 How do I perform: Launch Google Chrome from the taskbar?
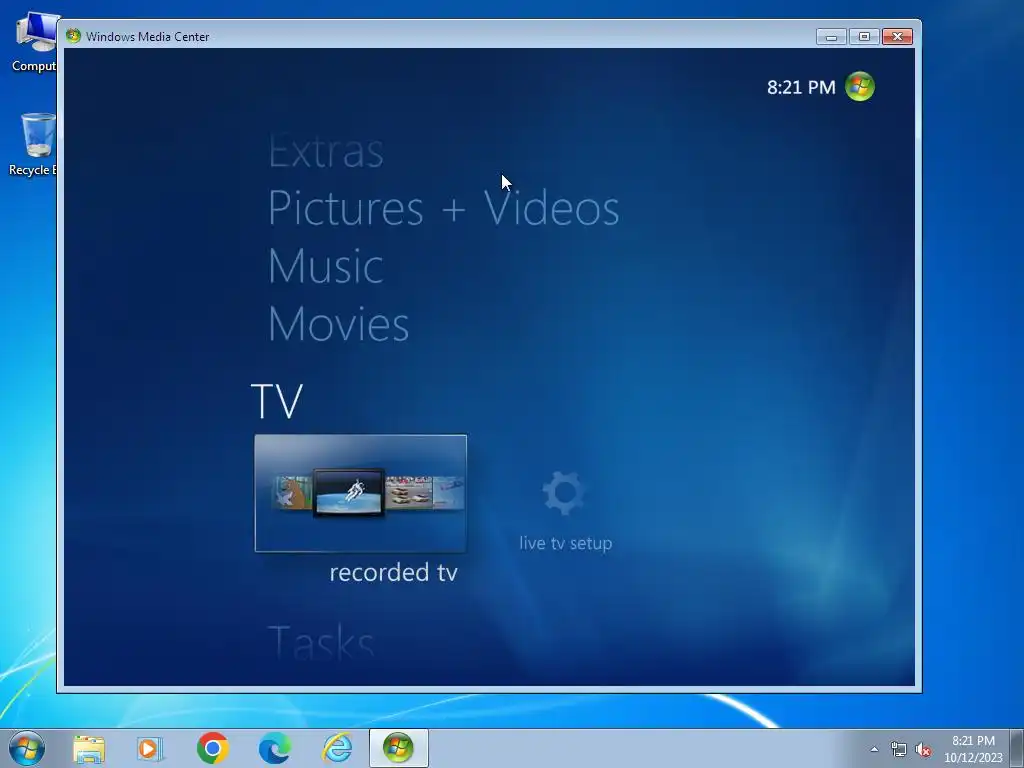coord(212,748)
